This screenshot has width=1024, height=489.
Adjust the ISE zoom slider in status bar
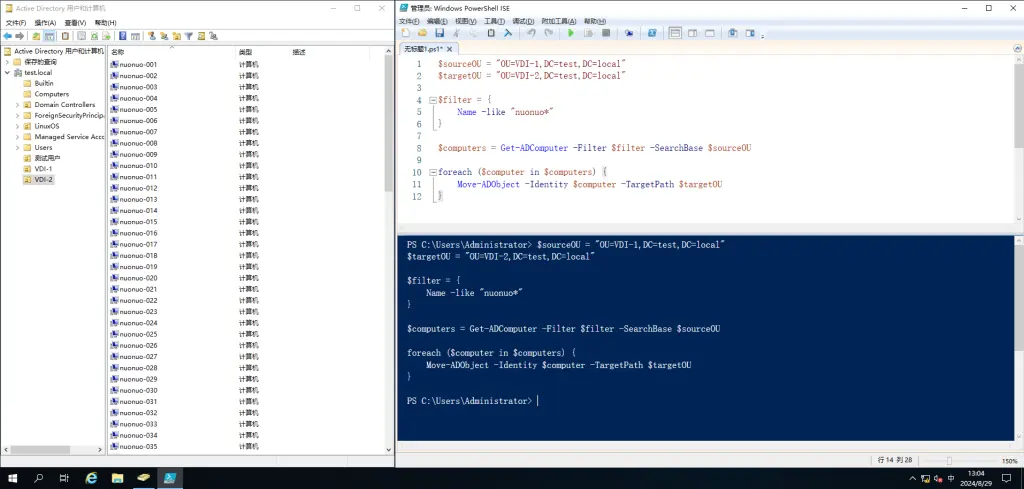click(948, 460)
